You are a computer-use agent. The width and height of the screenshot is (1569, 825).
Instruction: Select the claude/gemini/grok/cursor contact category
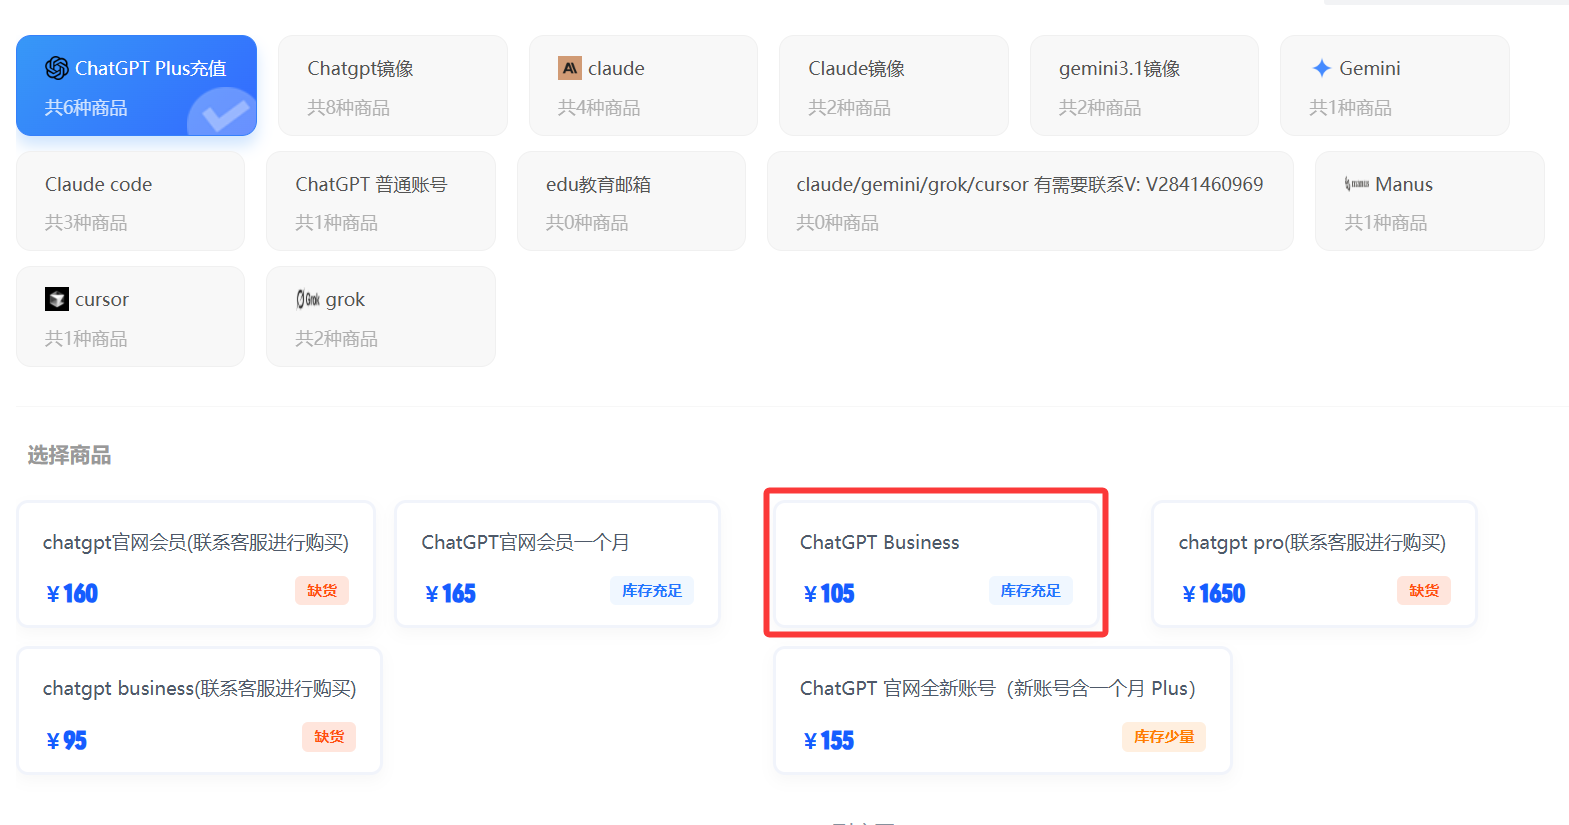click(1030, 201)
